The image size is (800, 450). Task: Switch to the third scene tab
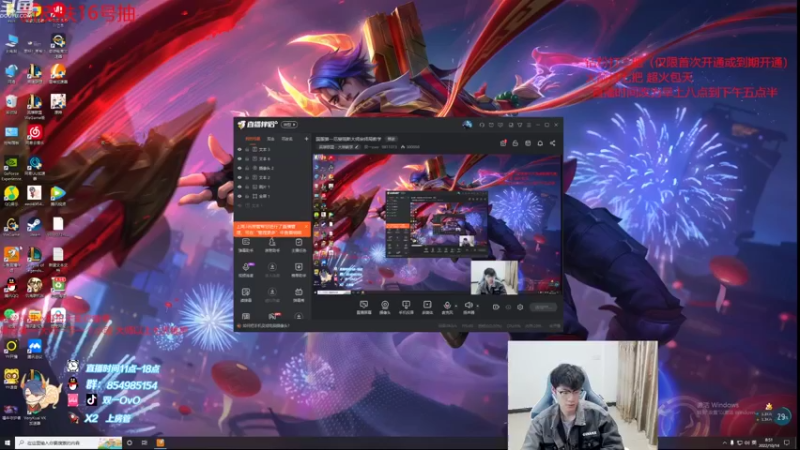pos(287,139)
